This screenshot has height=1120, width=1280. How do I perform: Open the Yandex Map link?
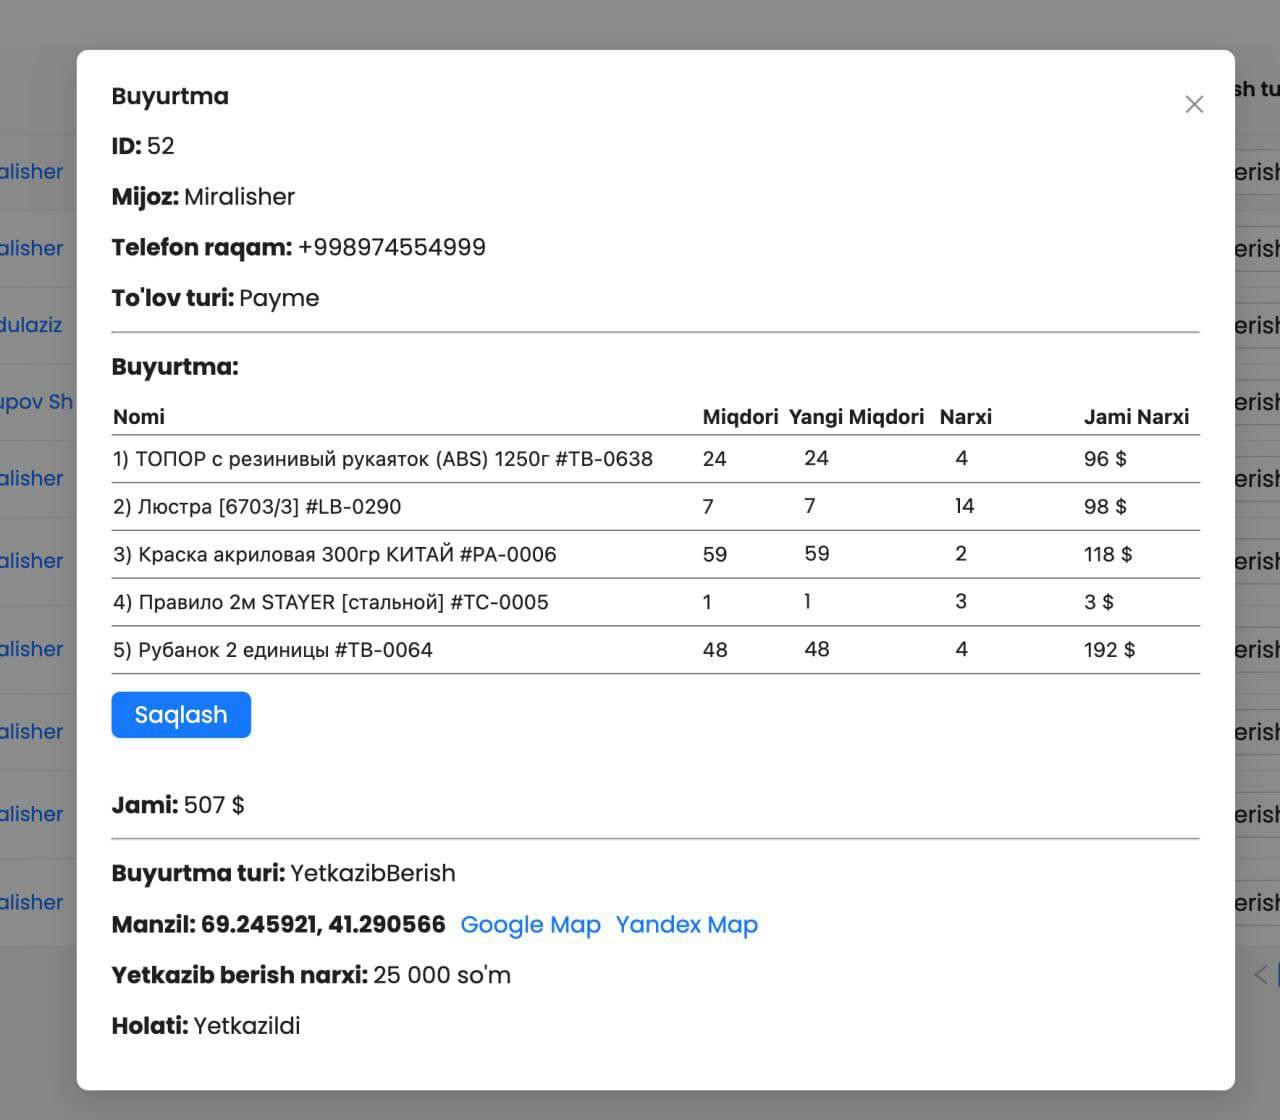[687, 925]
